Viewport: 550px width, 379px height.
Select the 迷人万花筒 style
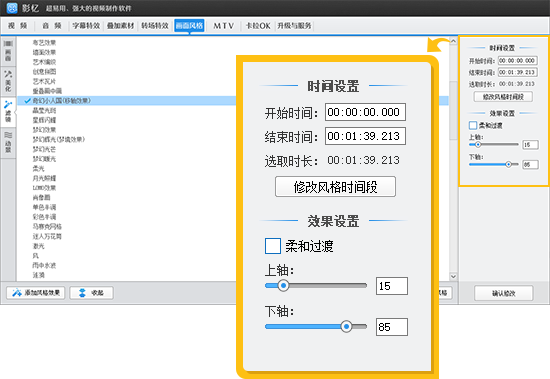point(47,236)
